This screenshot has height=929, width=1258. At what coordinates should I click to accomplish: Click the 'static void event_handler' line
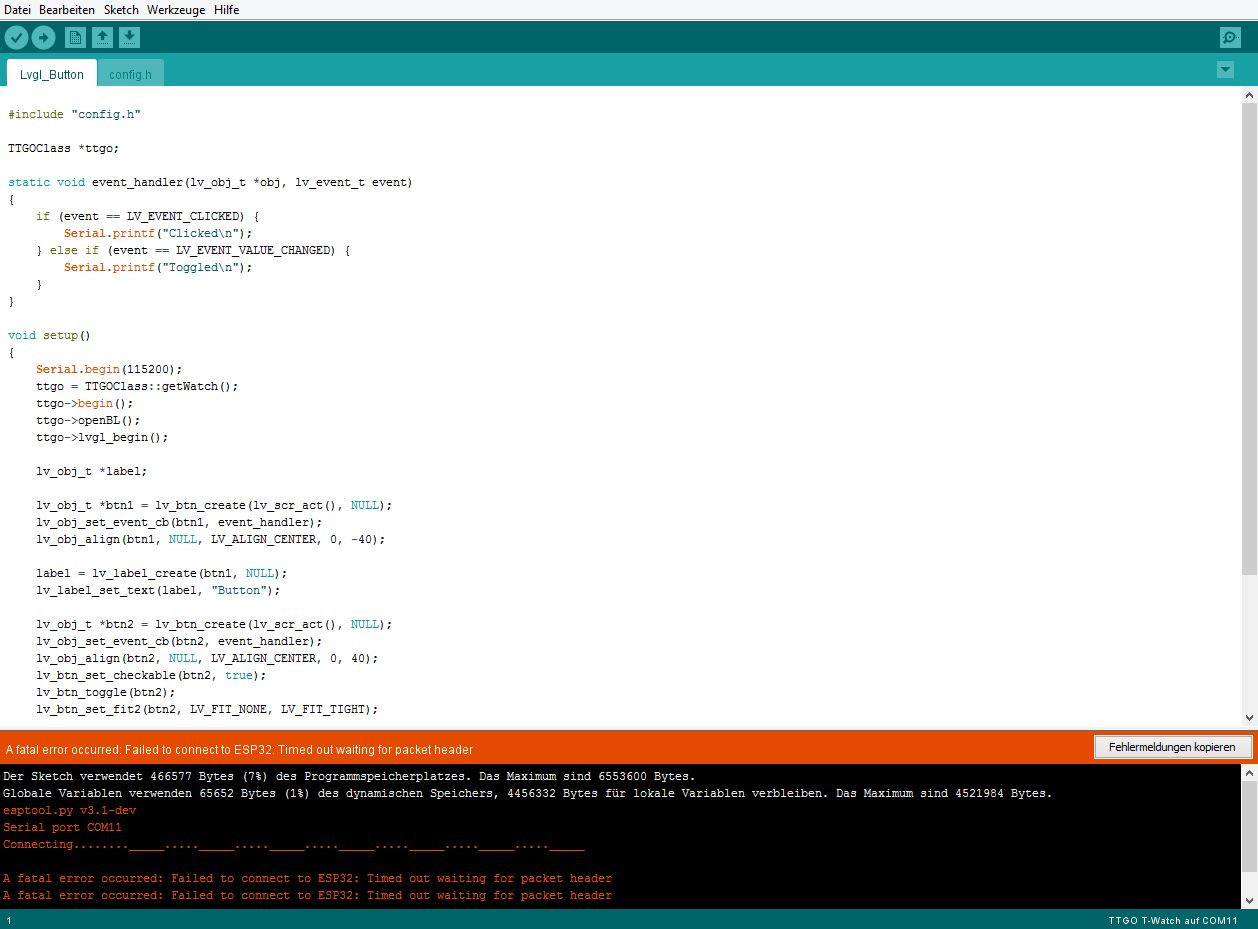210,182
